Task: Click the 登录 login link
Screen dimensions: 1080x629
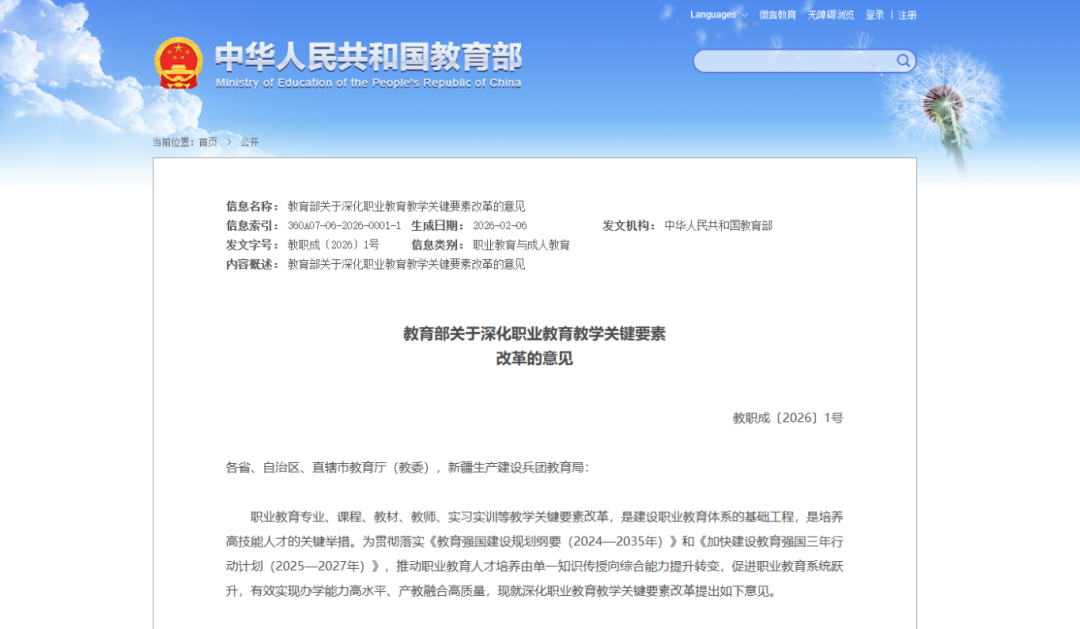Action: click(x=875, y=15)
